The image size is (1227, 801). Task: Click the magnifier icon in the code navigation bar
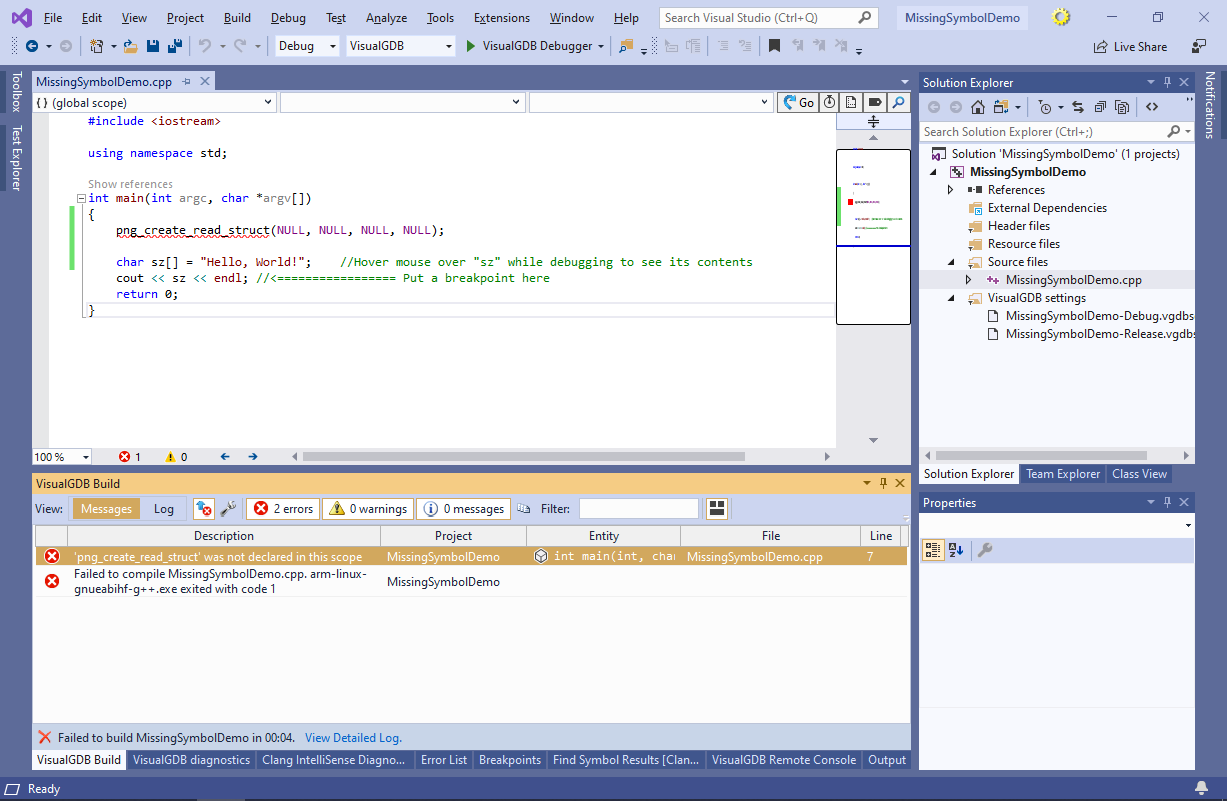point(897,102)
